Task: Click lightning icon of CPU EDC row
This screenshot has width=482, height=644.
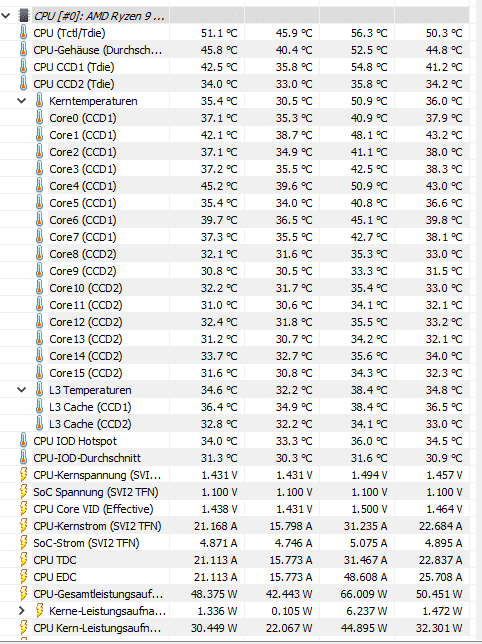Action: (23, 577)
